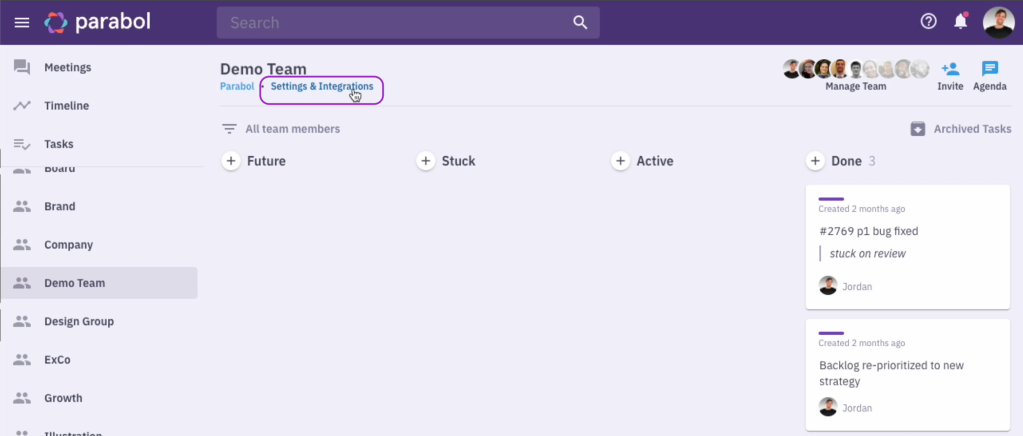
Task: Click the search magnifier icon
Action: (580, 23)
